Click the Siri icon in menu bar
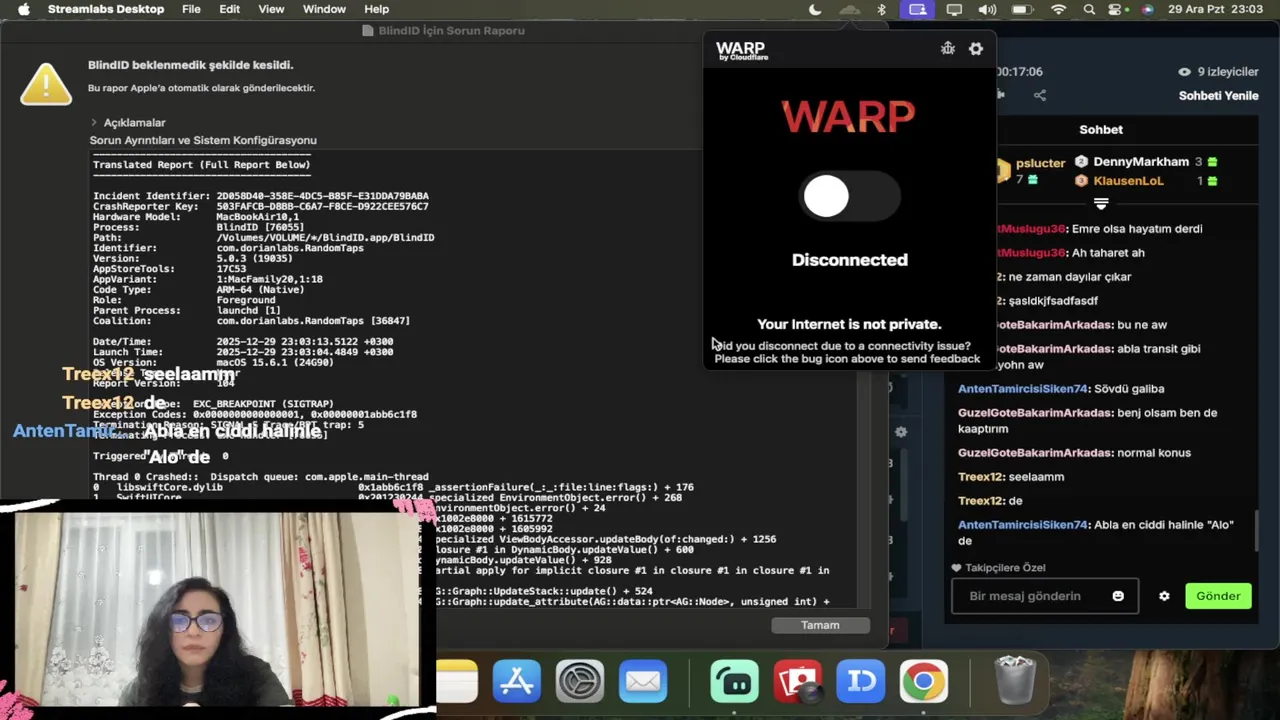 coord(1147,10)
